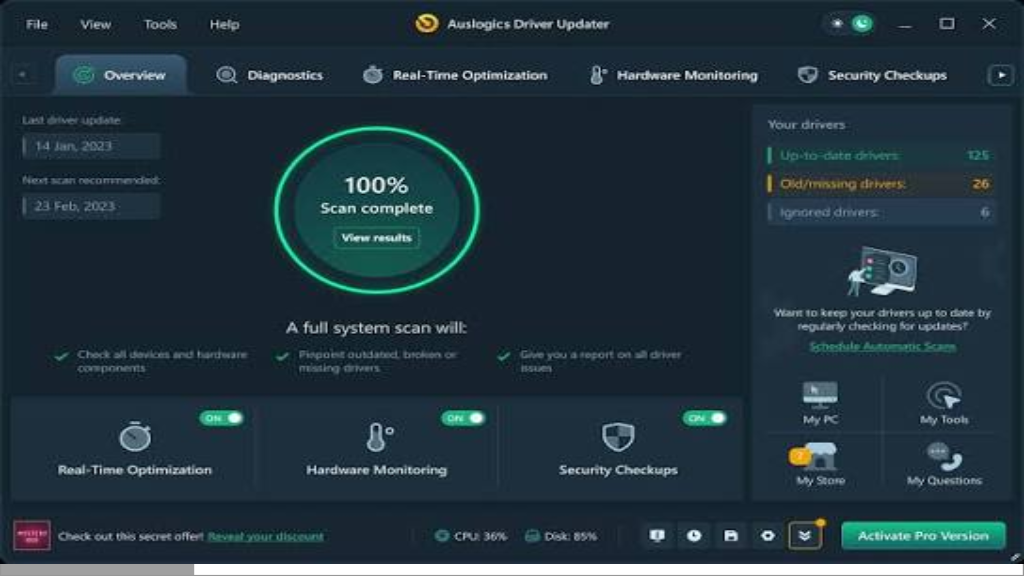
Task: Click the Auslogics logo icon
Action: (x=426, y=24)
